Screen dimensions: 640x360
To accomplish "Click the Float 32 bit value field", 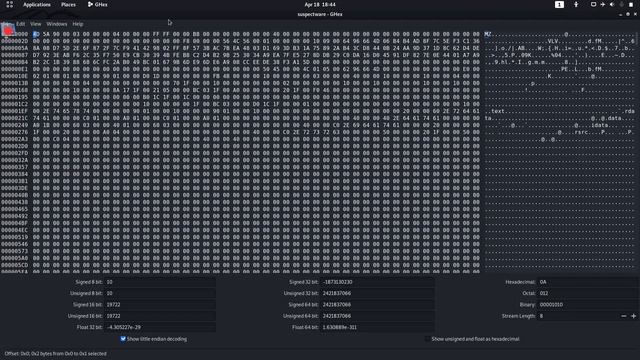I will [x=160, y=327].
